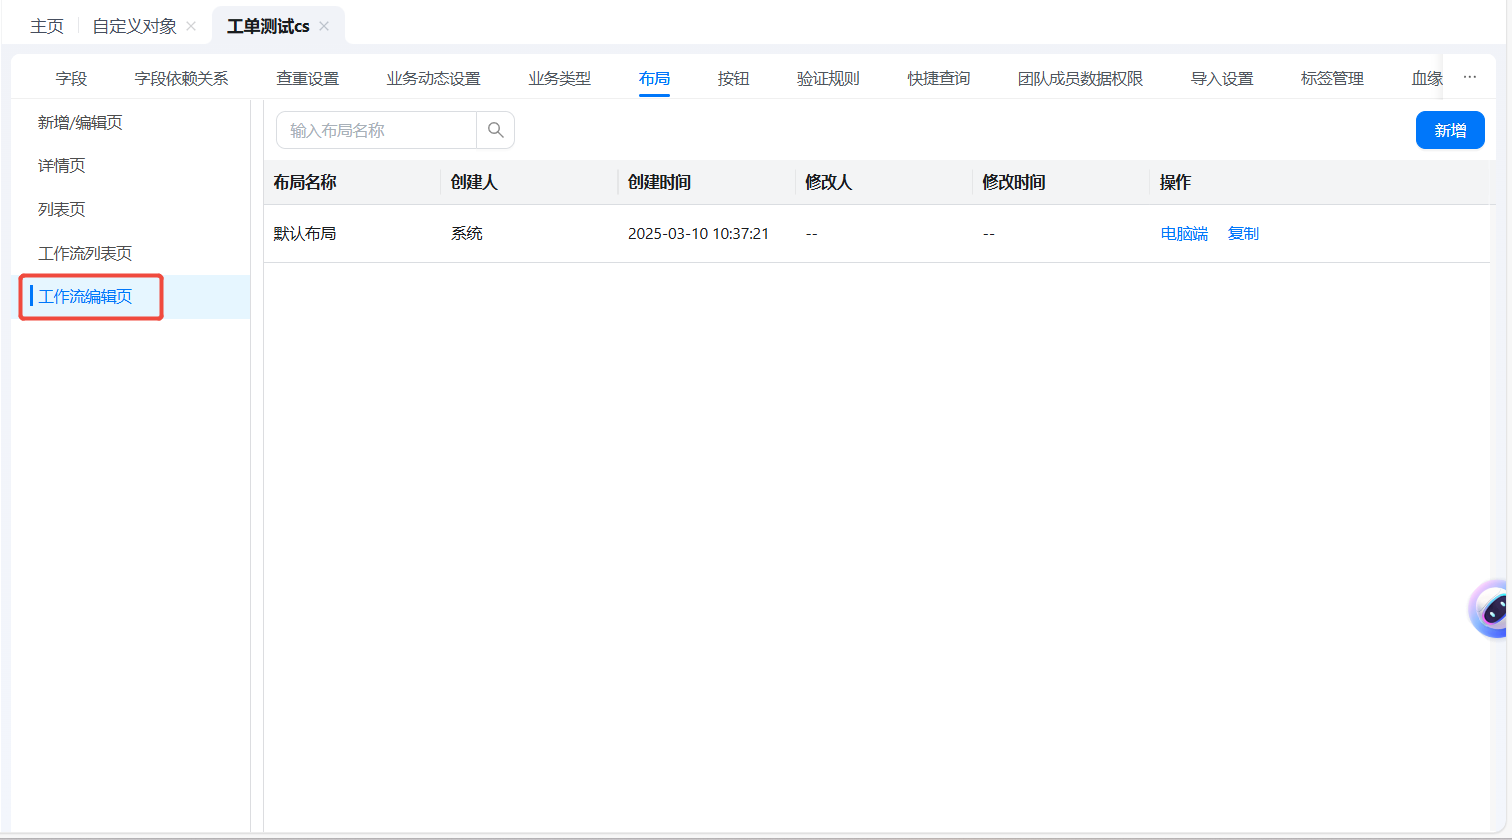Click the 2025-03-10 10:37:21 timestamp cell
This screenshot has height=840, width=1512.
click(698, 233)
